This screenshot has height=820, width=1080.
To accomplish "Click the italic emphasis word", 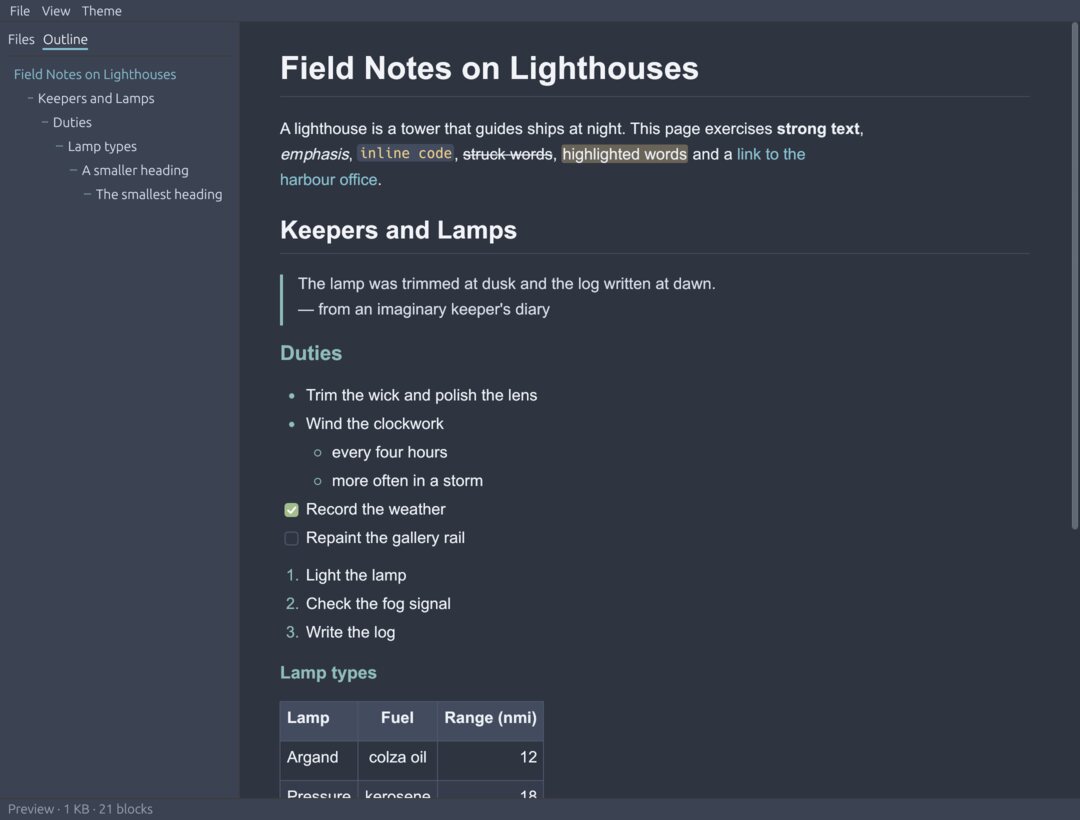I will coord(314,154).
